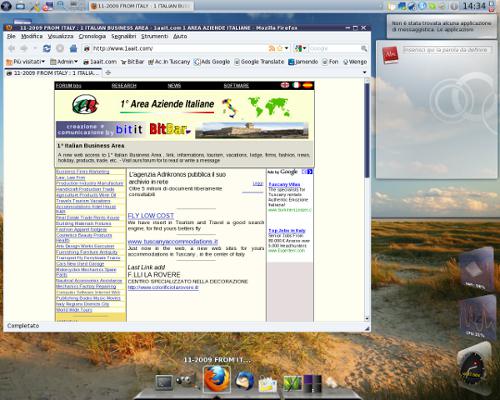Stop page loading with the stop icon

[60, 49]
